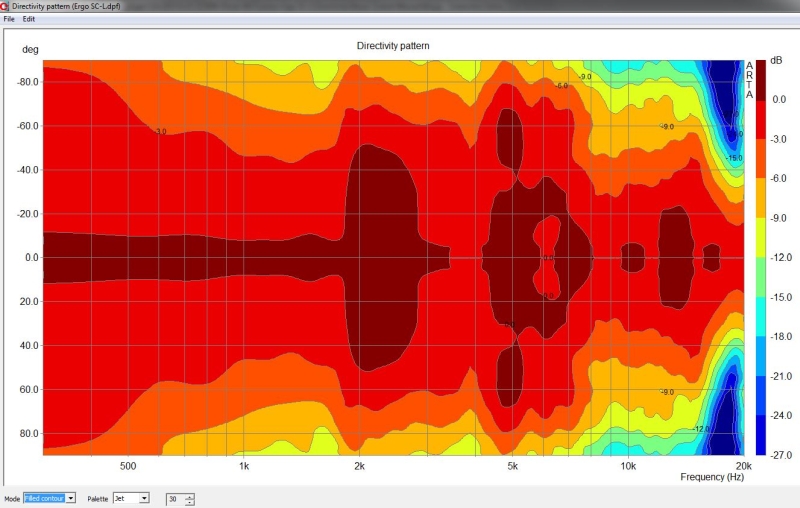Click the dB label above the color scale
Screen dimensions: 800x508
pos(776,60)
